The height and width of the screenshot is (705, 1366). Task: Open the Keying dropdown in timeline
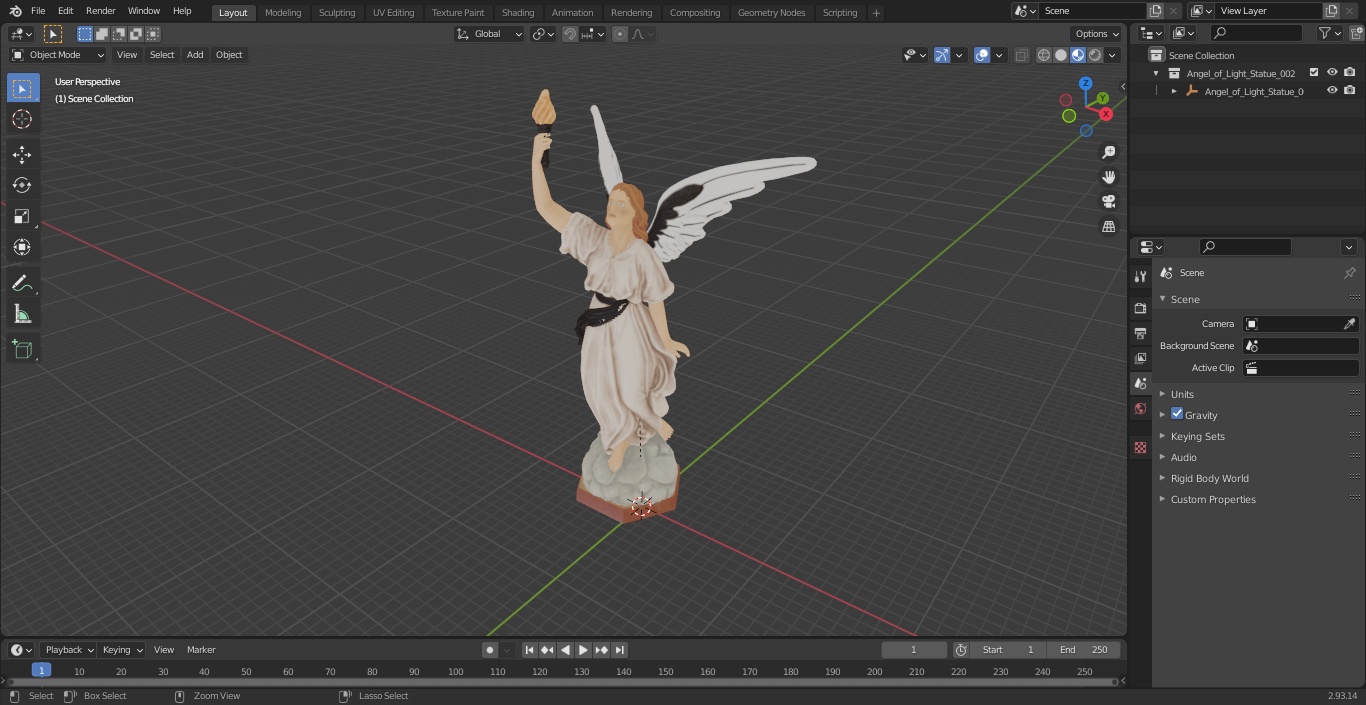tap(122, 650)
